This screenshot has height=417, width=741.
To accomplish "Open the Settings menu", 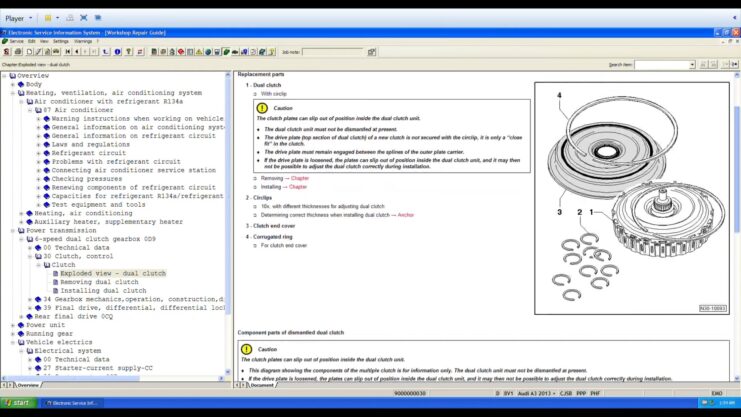I will 60,41.
